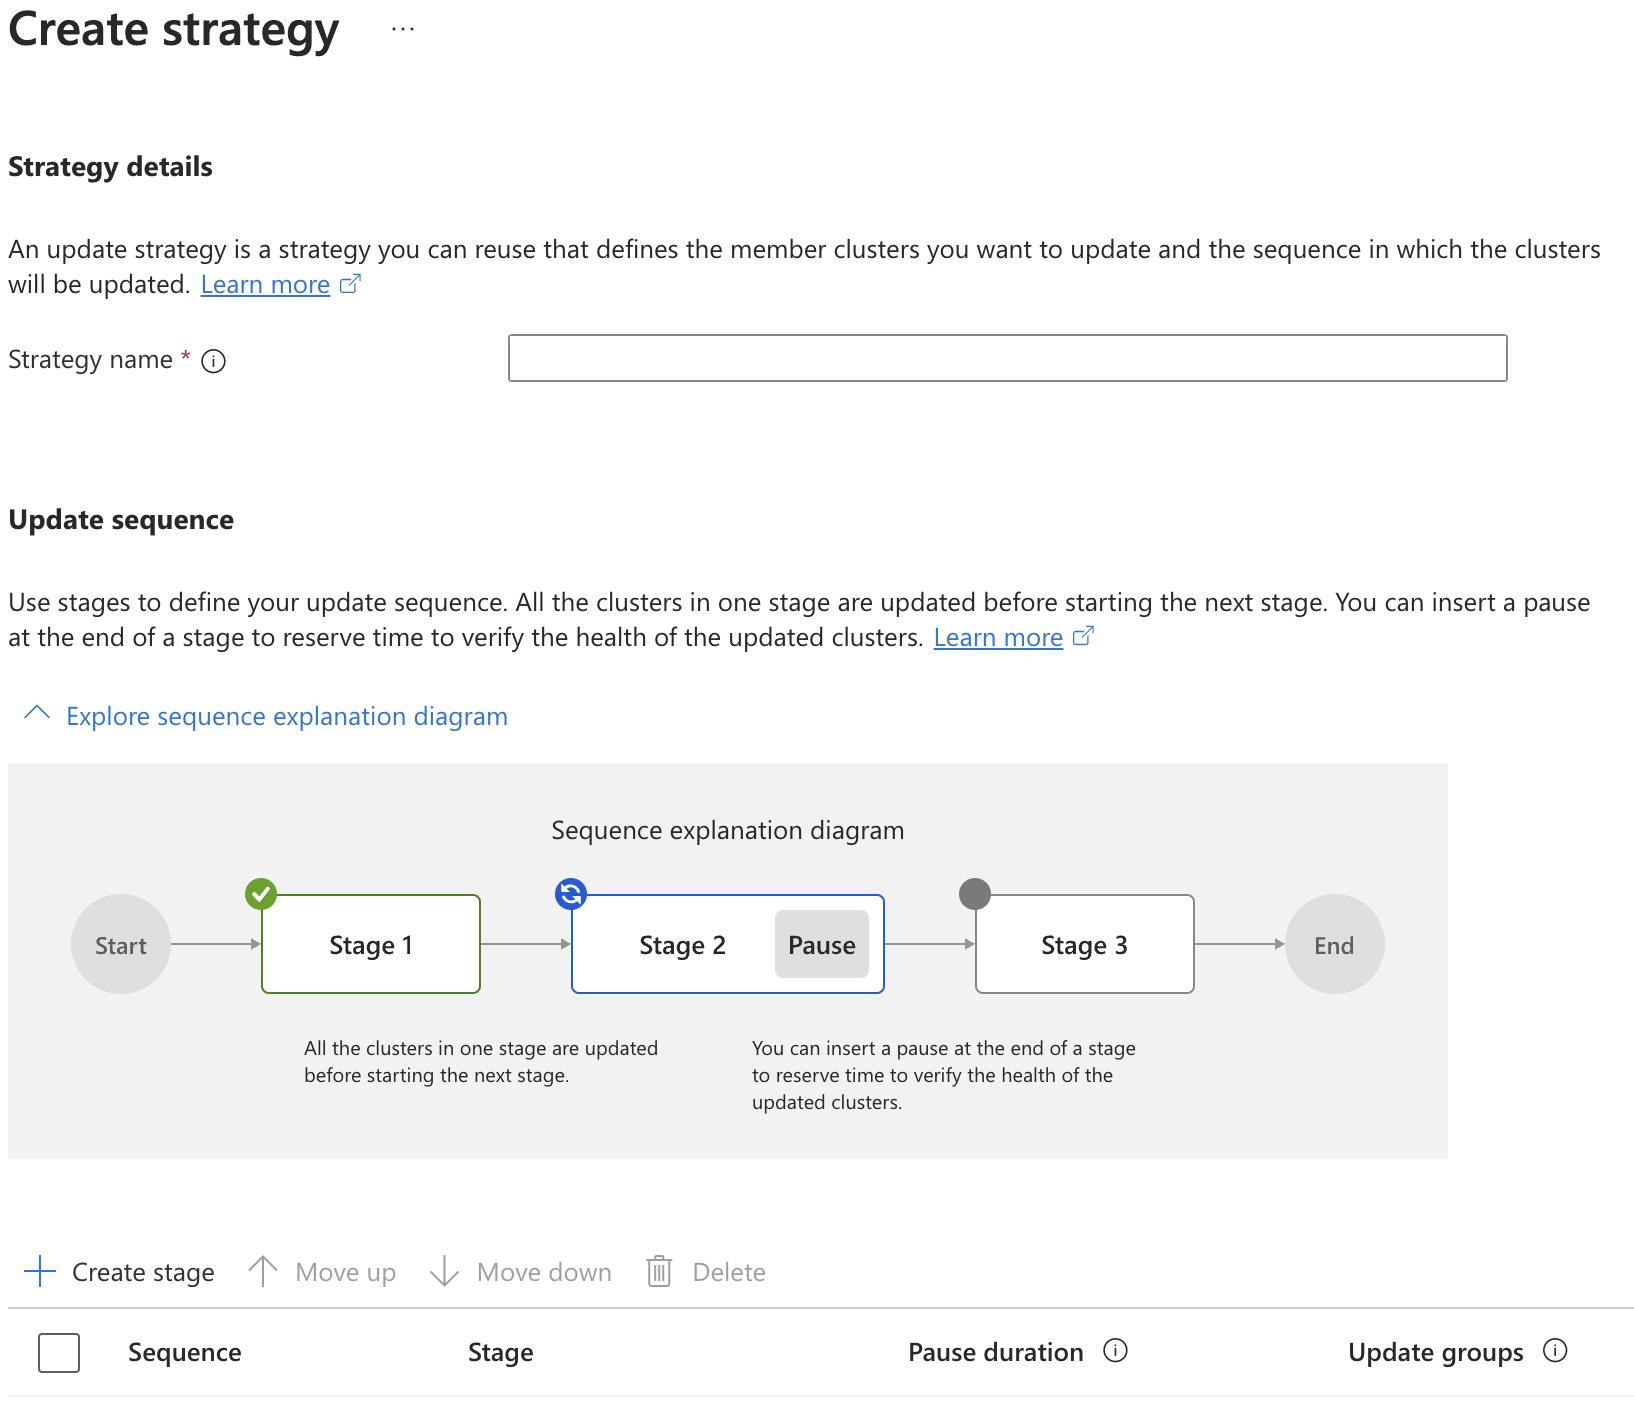Image resolution: width=1634 pixels, height=1405 pixels.
Task: Click the Delete trash icon
Action: 658,1271
